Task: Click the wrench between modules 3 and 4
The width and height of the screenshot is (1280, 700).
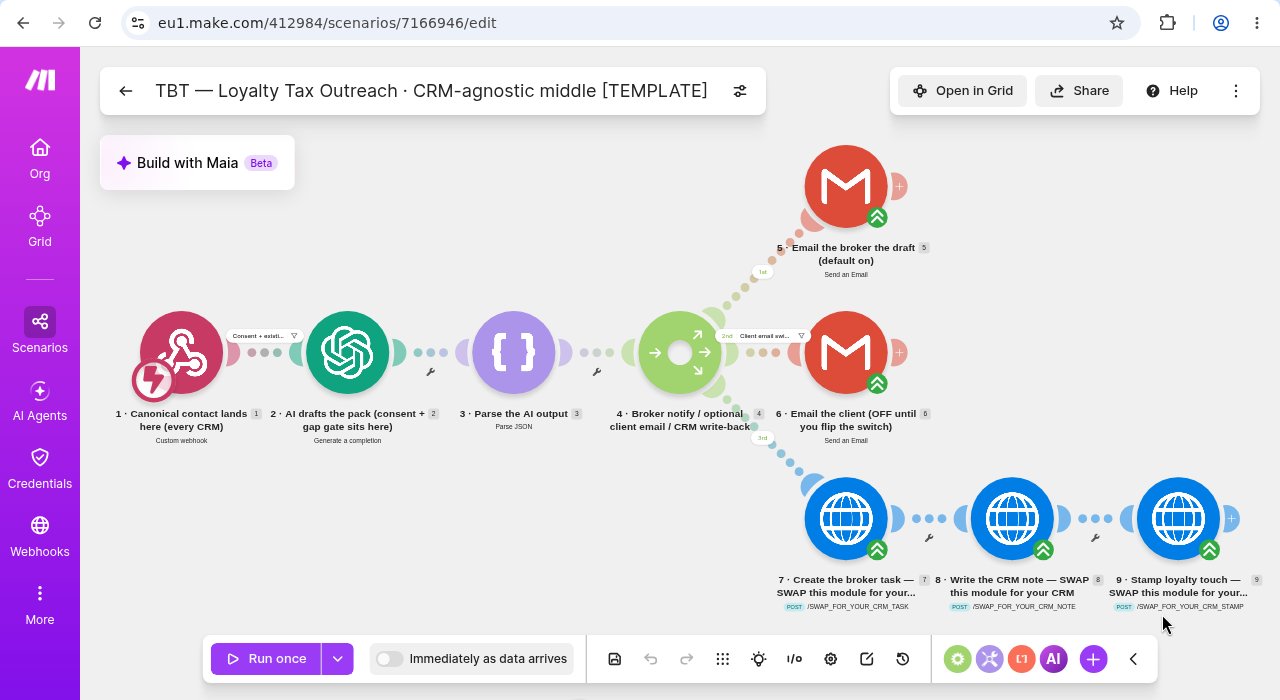Action: click(x=596, y=372)
